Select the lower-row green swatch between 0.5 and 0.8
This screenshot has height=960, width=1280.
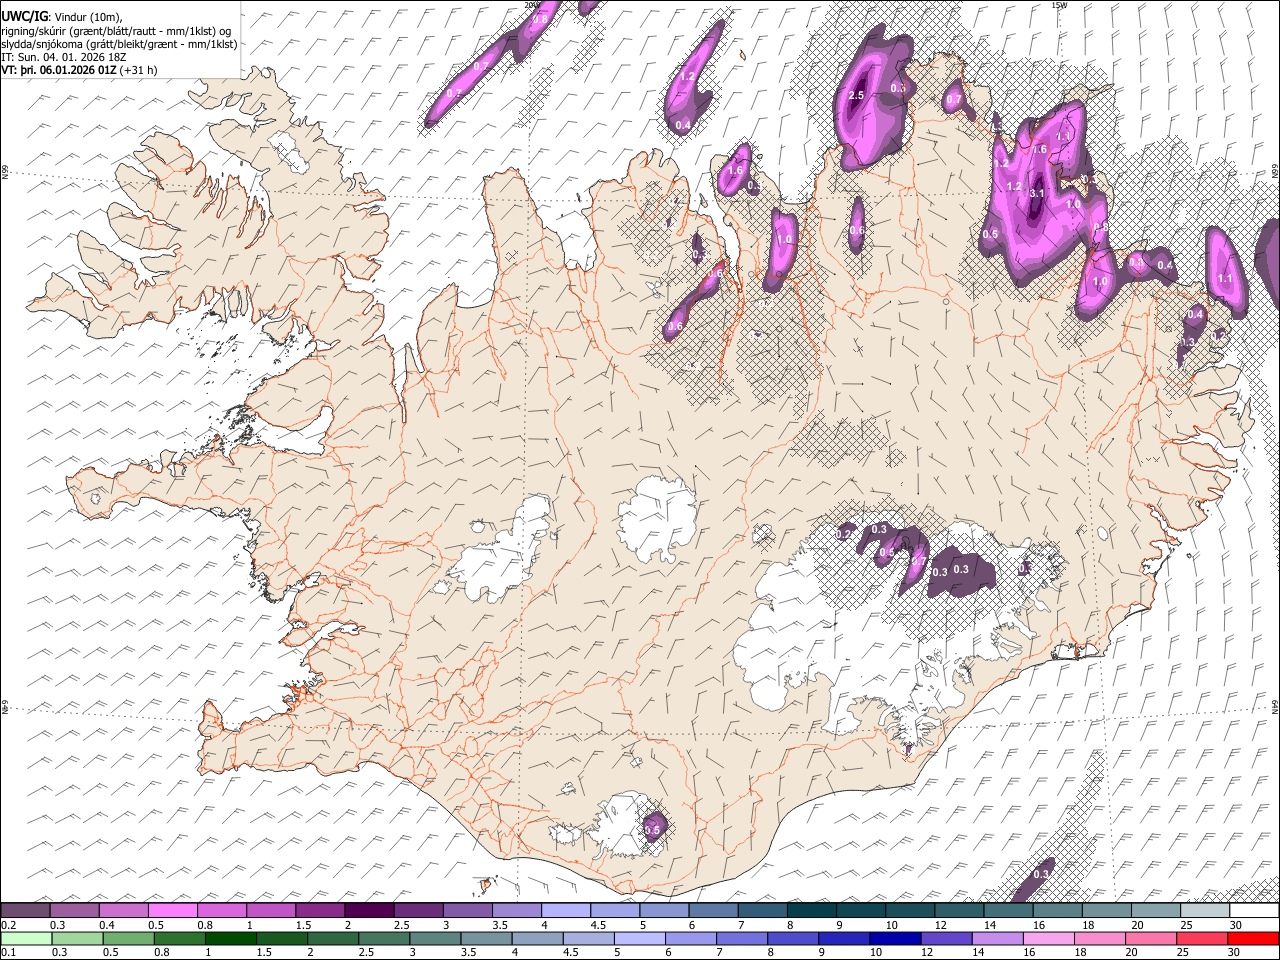click(128, 938)
